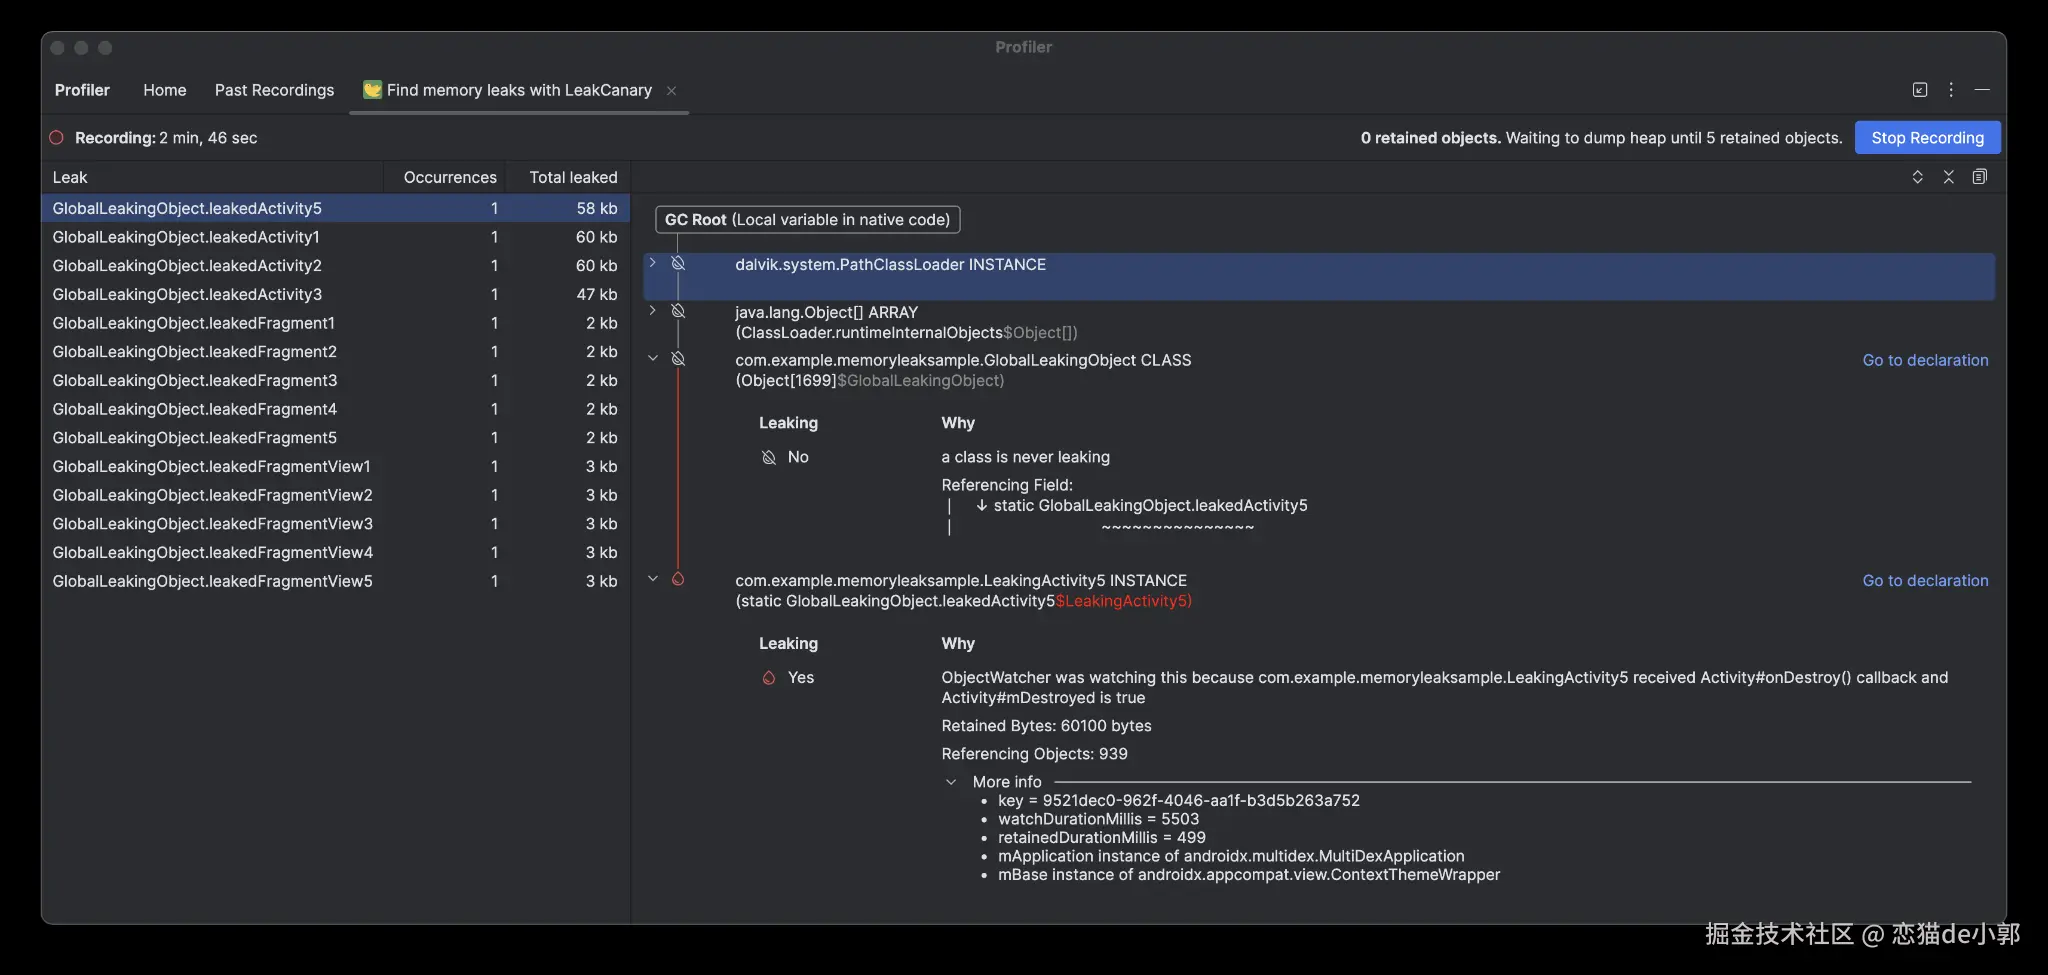The width and height of the screenshot is (2048, 975).
Task: Click the '47 kb' total leaked cell
Action: click(x=597, y=294)
